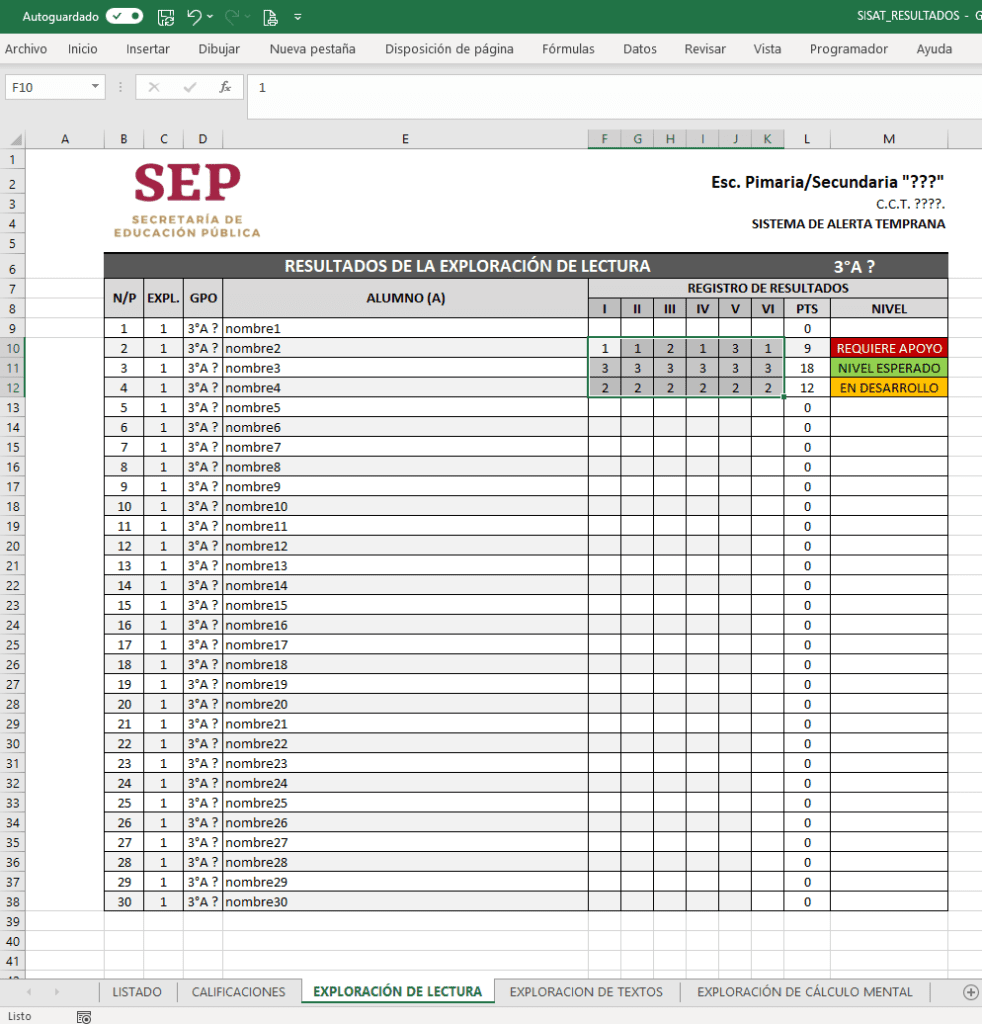The height and width of the screenshot is (1024, 982).
Task: Click the nombre15 cell
Action: click(x=405, y=605)
